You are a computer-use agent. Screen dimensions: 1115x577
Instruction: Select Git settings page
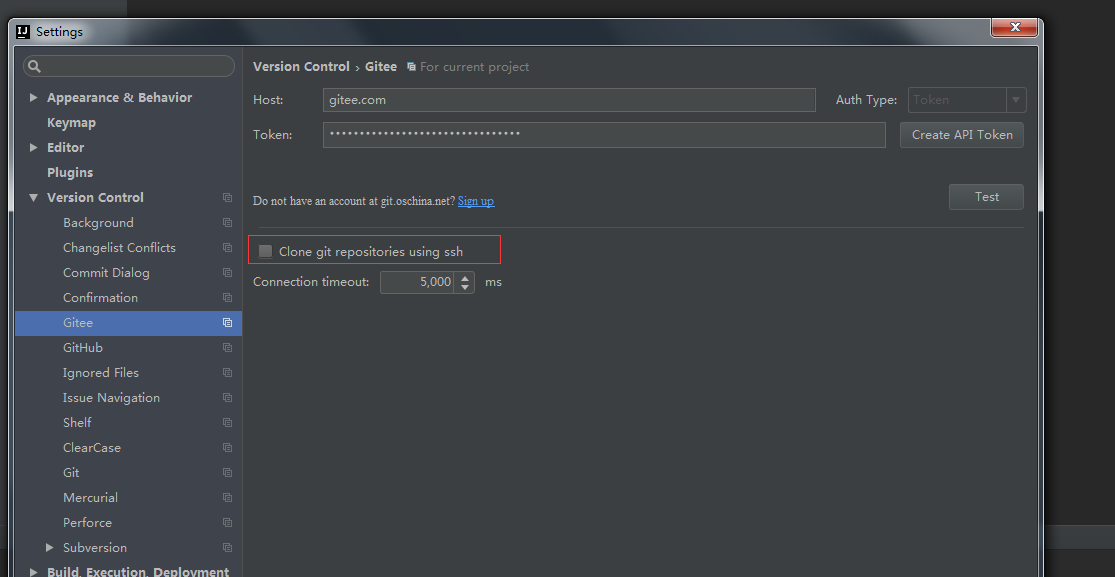71,472
